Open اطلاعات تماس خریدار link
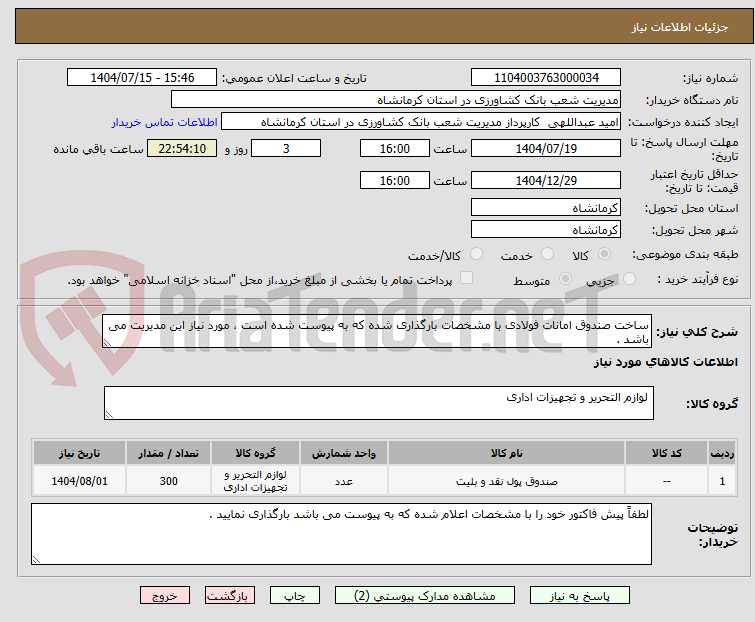 [x=165, y=122]
